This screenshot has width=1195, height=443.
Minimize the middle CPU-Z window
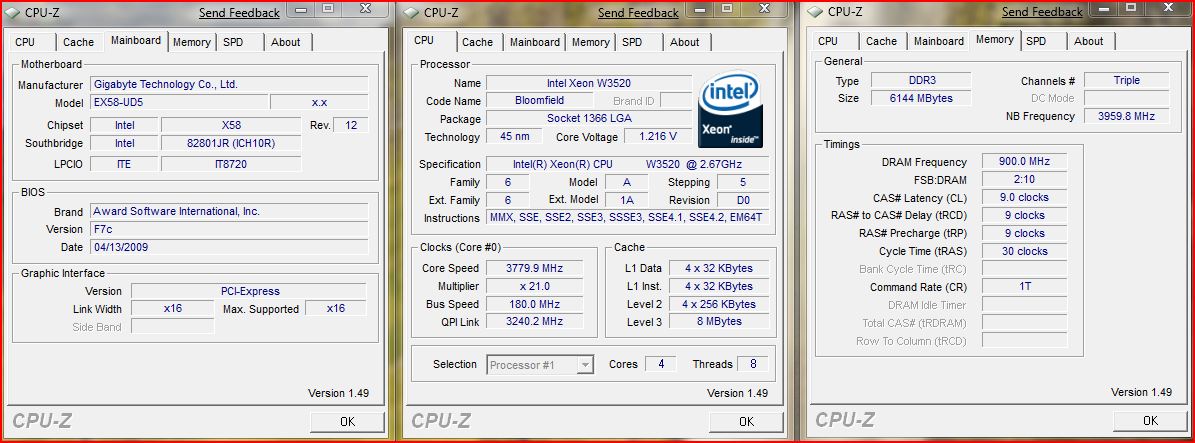700,9
